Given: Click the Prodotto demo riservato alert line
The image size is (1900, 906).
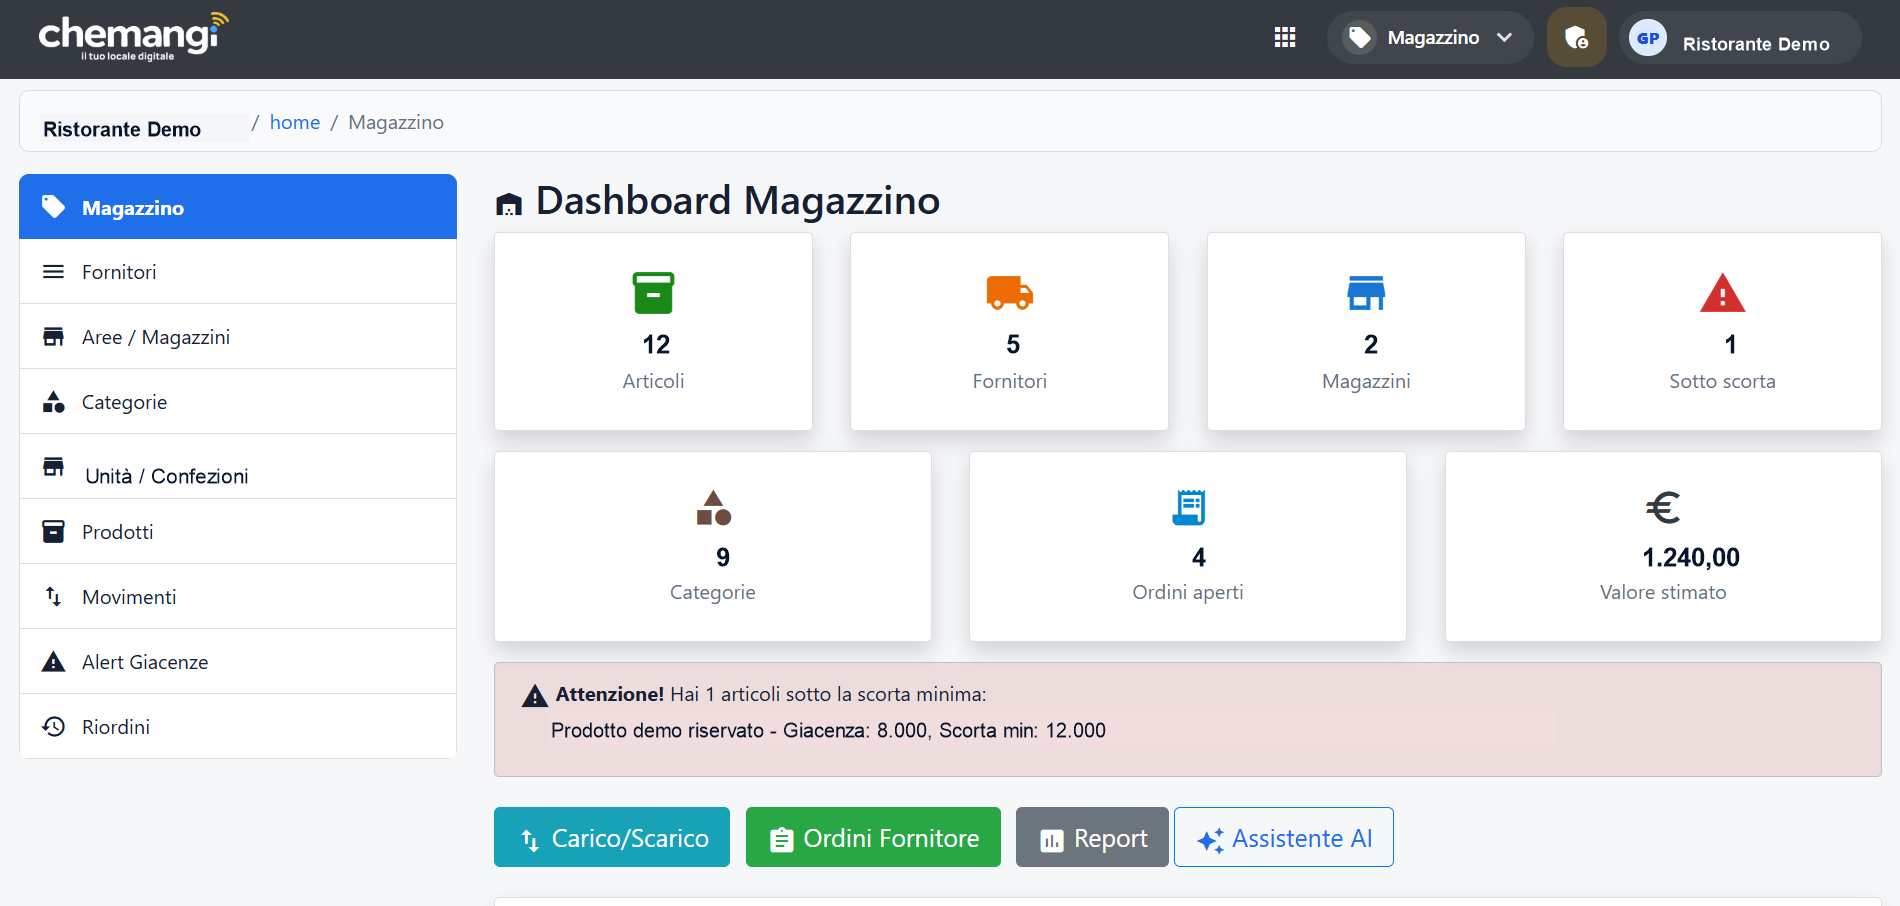Looking at the screenshot, I should click(x=828, y=730).
